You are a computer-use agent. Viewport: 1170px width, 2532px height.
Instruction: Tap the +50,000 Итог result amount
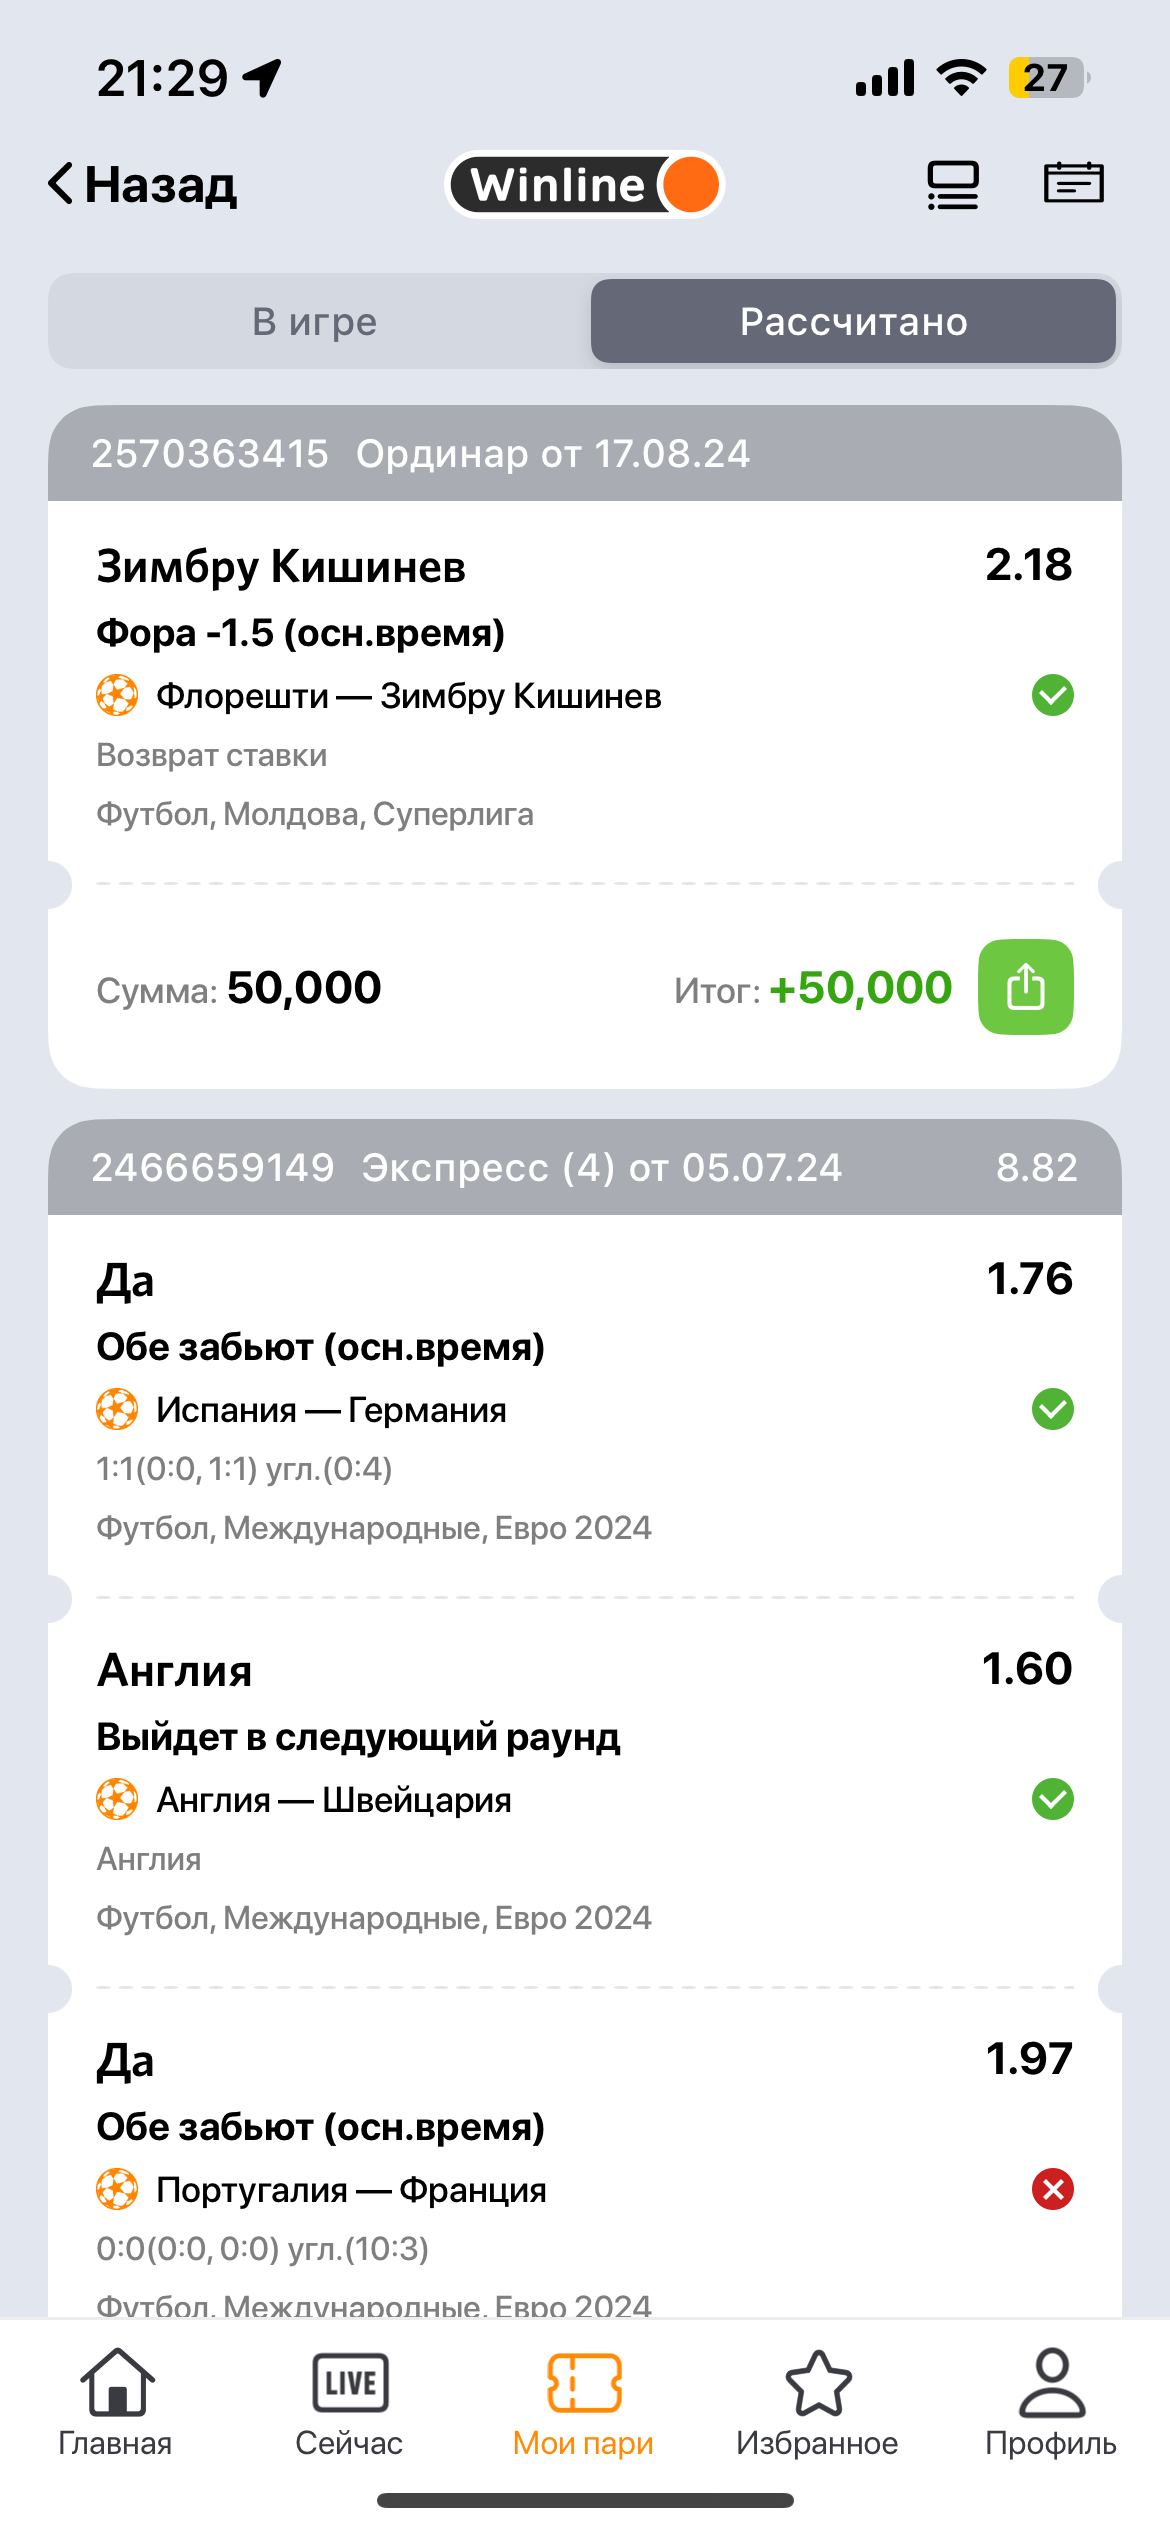pos(860,988)
